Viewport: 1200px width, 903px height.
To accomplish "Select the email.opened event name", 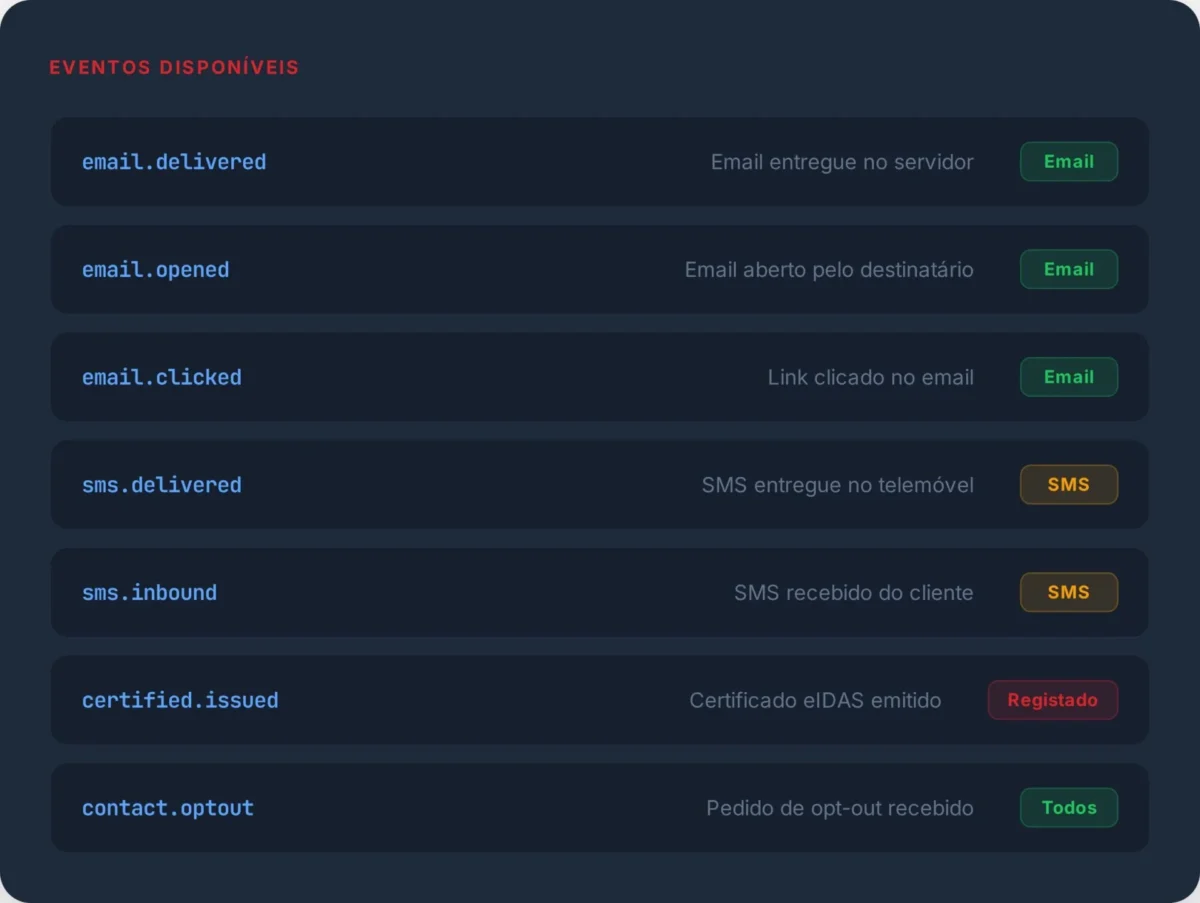I will tap(155, 269).
